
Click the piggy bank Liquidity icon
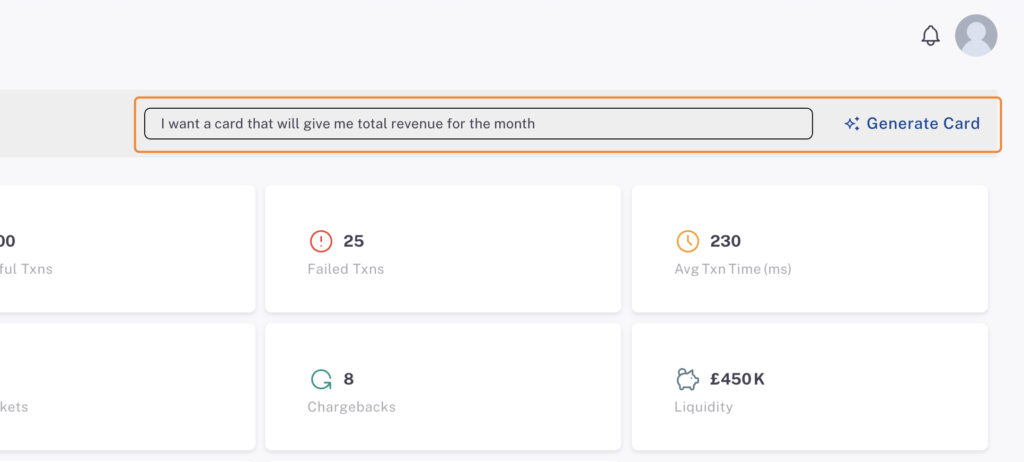click(x=688, y=379)
